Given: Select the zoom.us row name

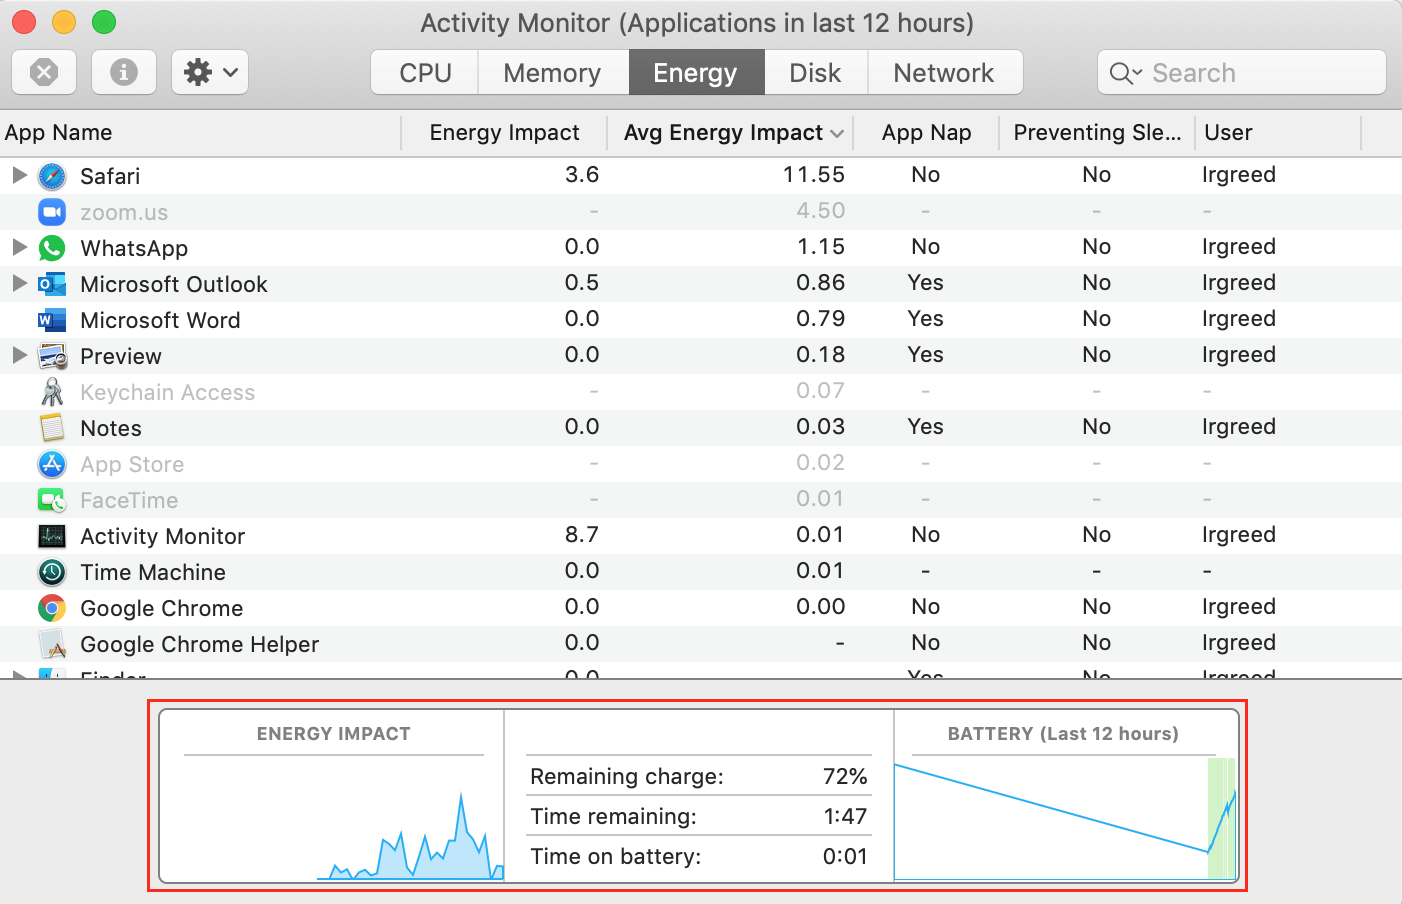Looking at the screenshot, I should click(x=124, y=212).
